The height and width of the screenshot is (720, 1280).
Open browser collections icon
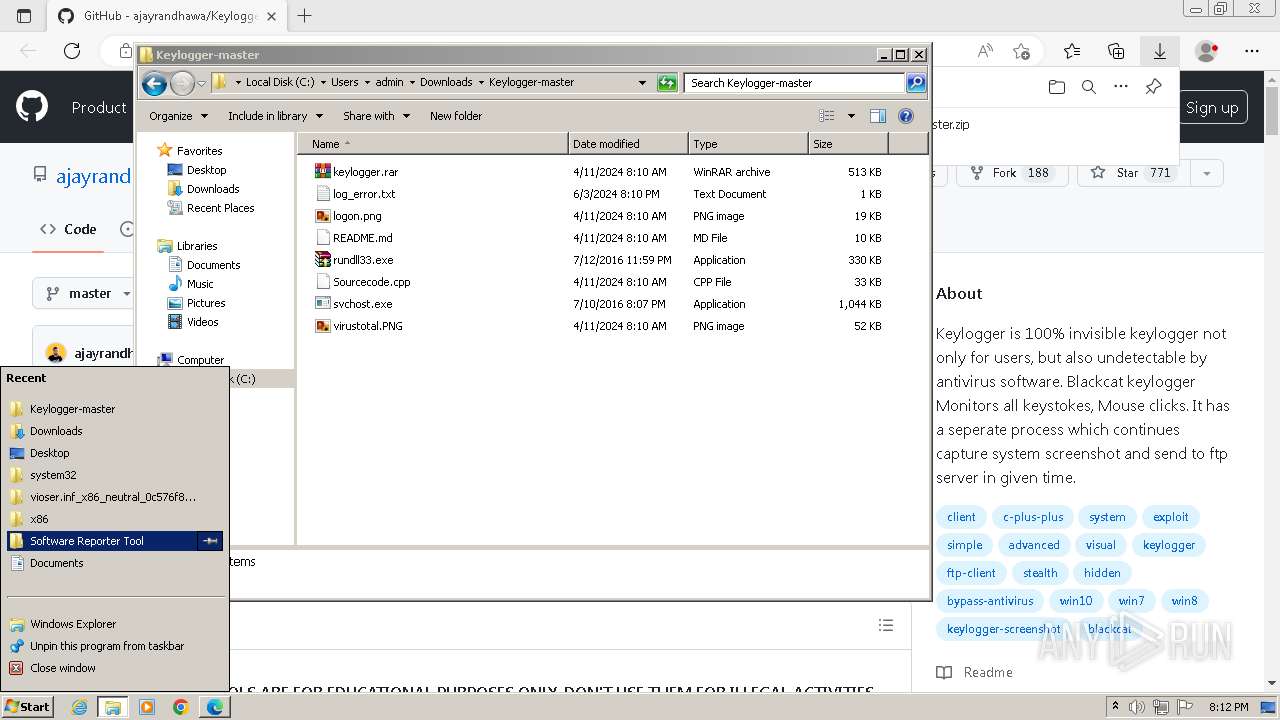[x=1116, y=51]
